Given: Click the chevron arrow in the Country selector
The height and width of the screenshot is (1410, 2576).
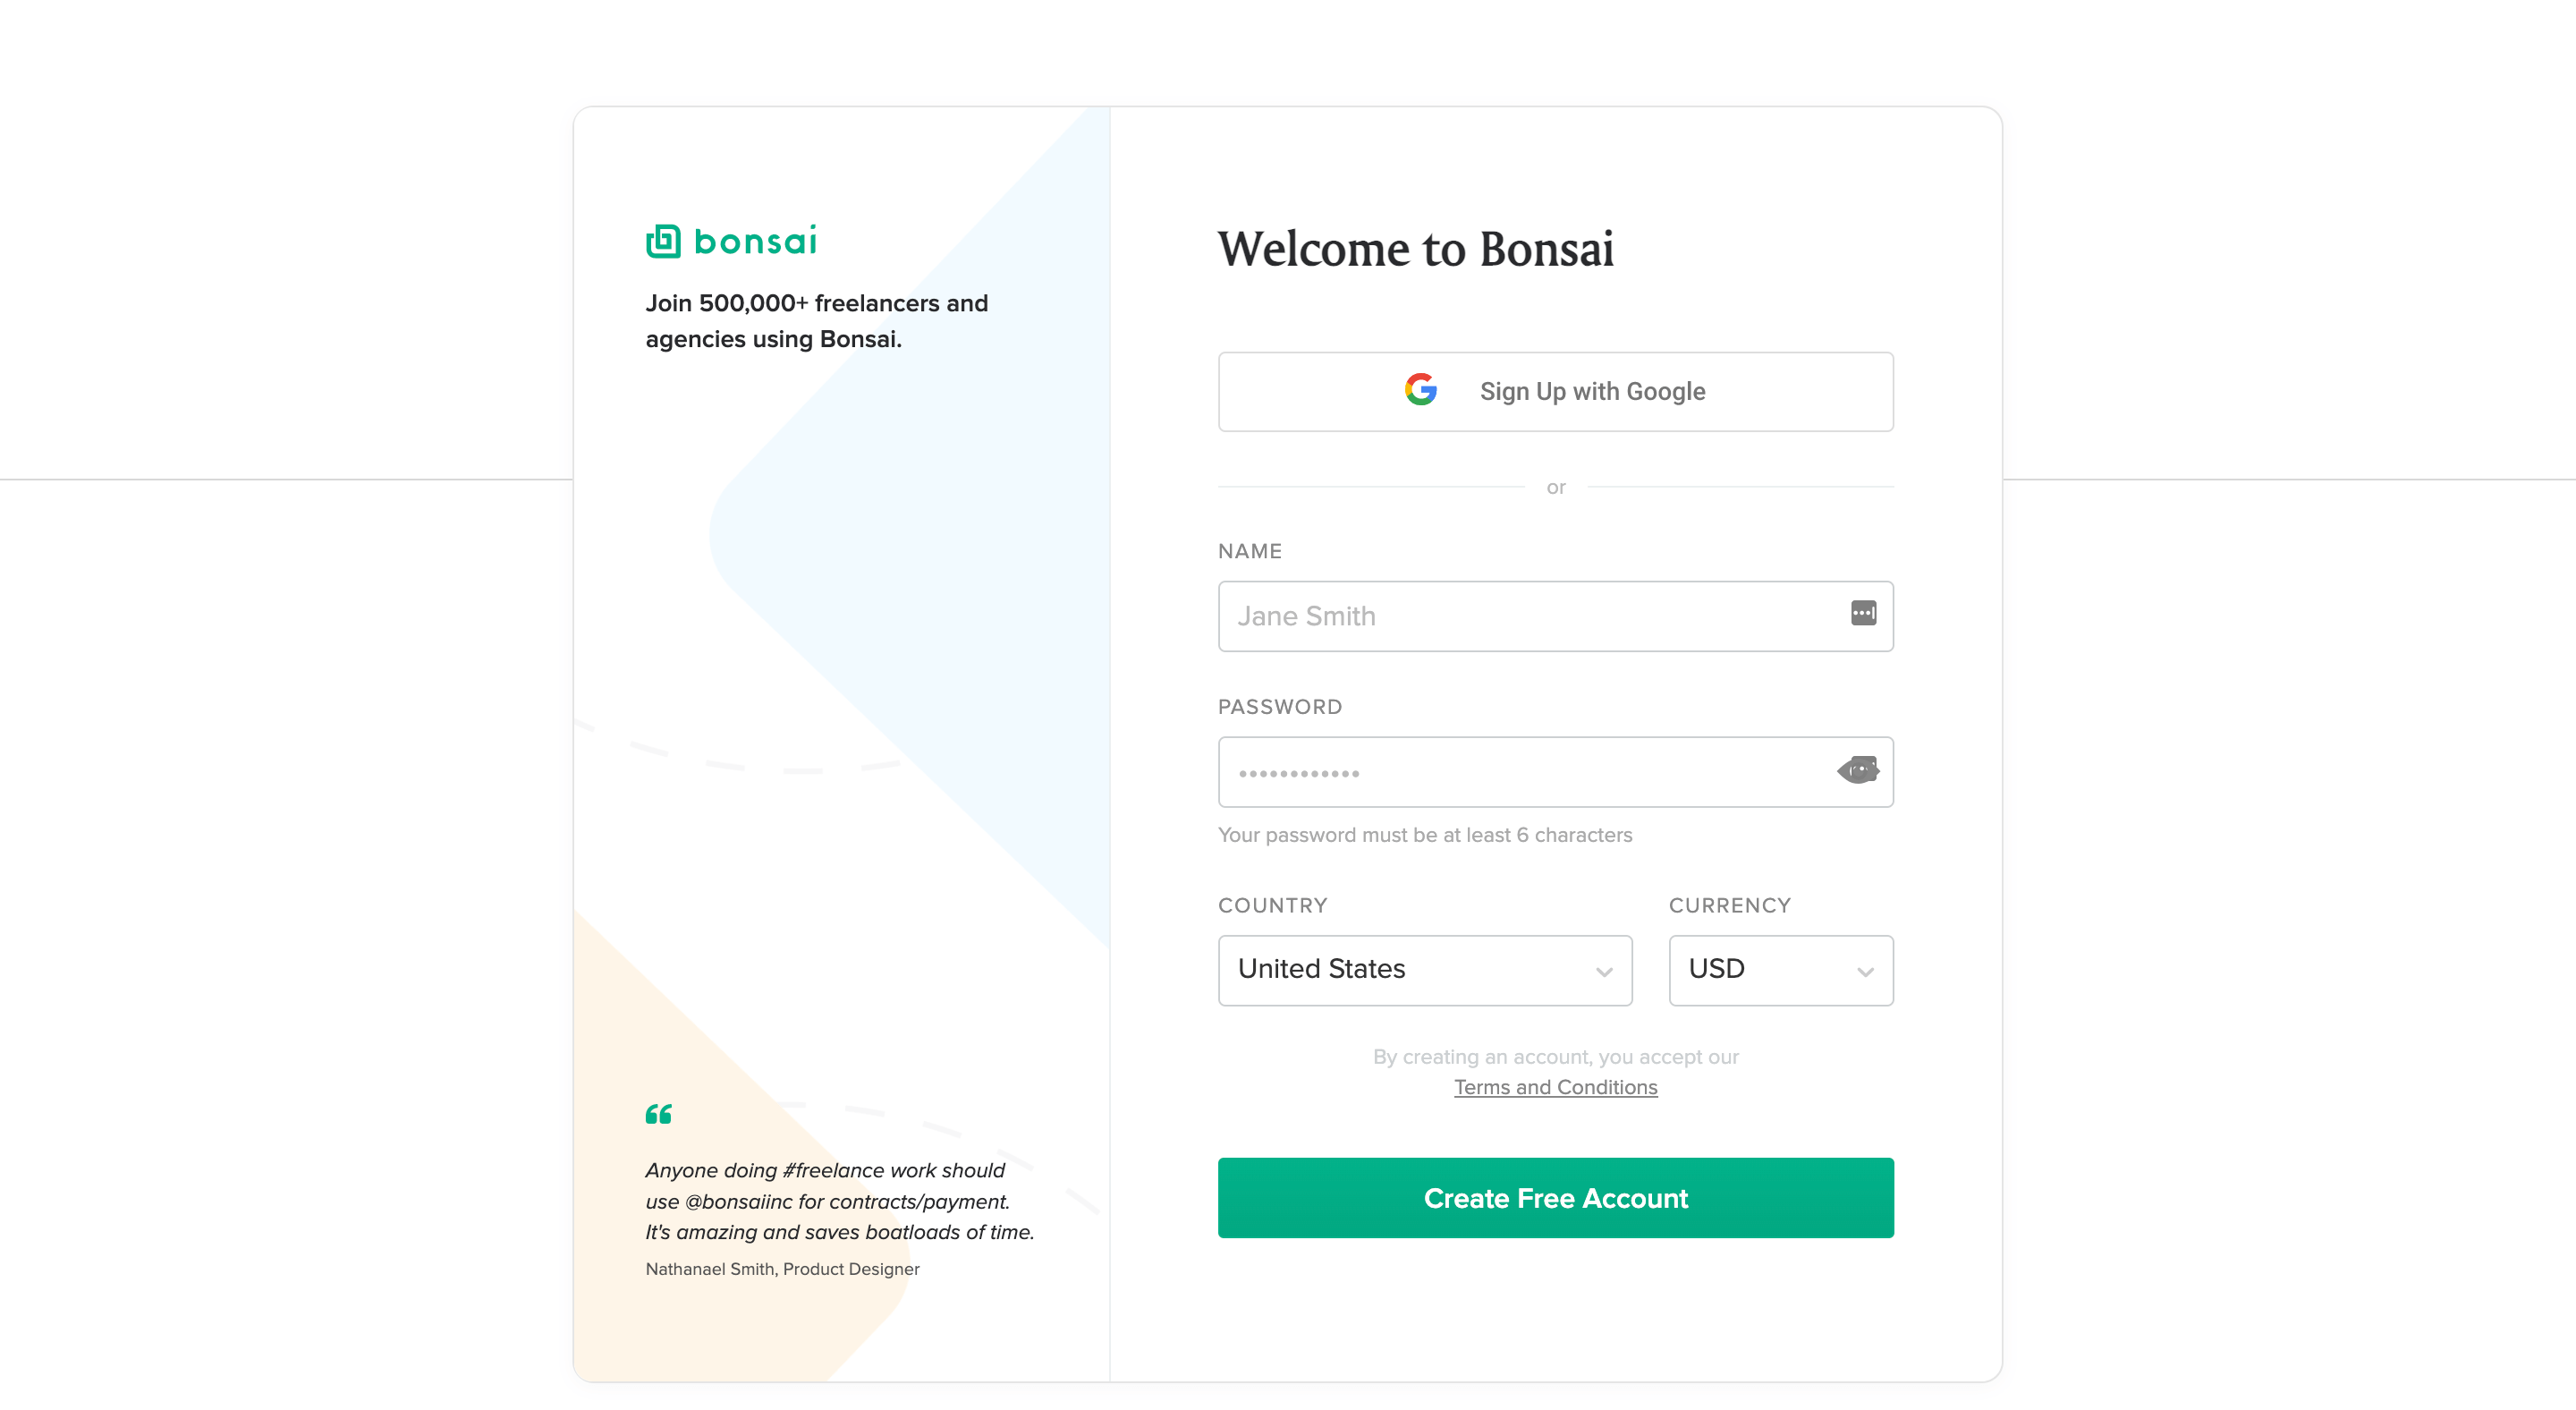Looking at the screenshot, I should point(1604,972).
